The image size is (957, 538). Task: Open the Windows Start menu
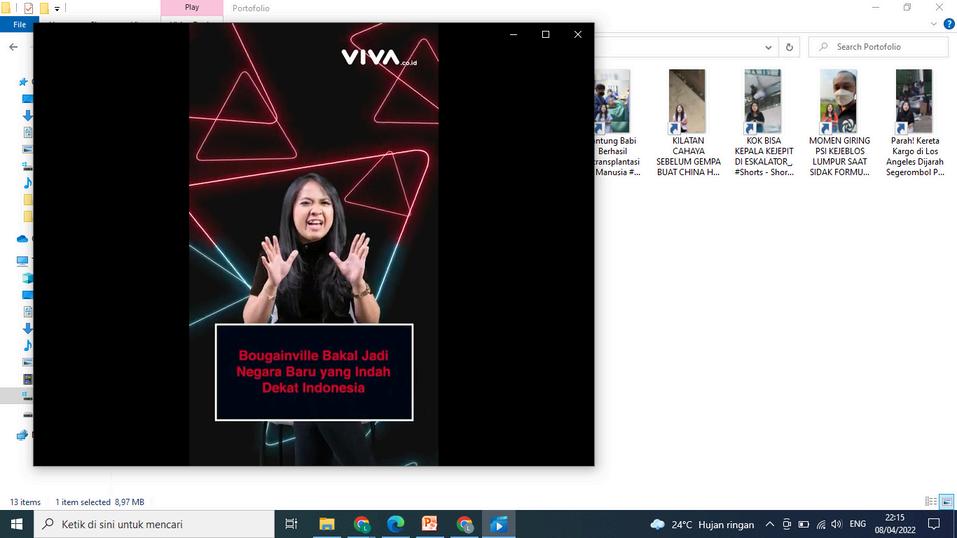click(16, 524)
